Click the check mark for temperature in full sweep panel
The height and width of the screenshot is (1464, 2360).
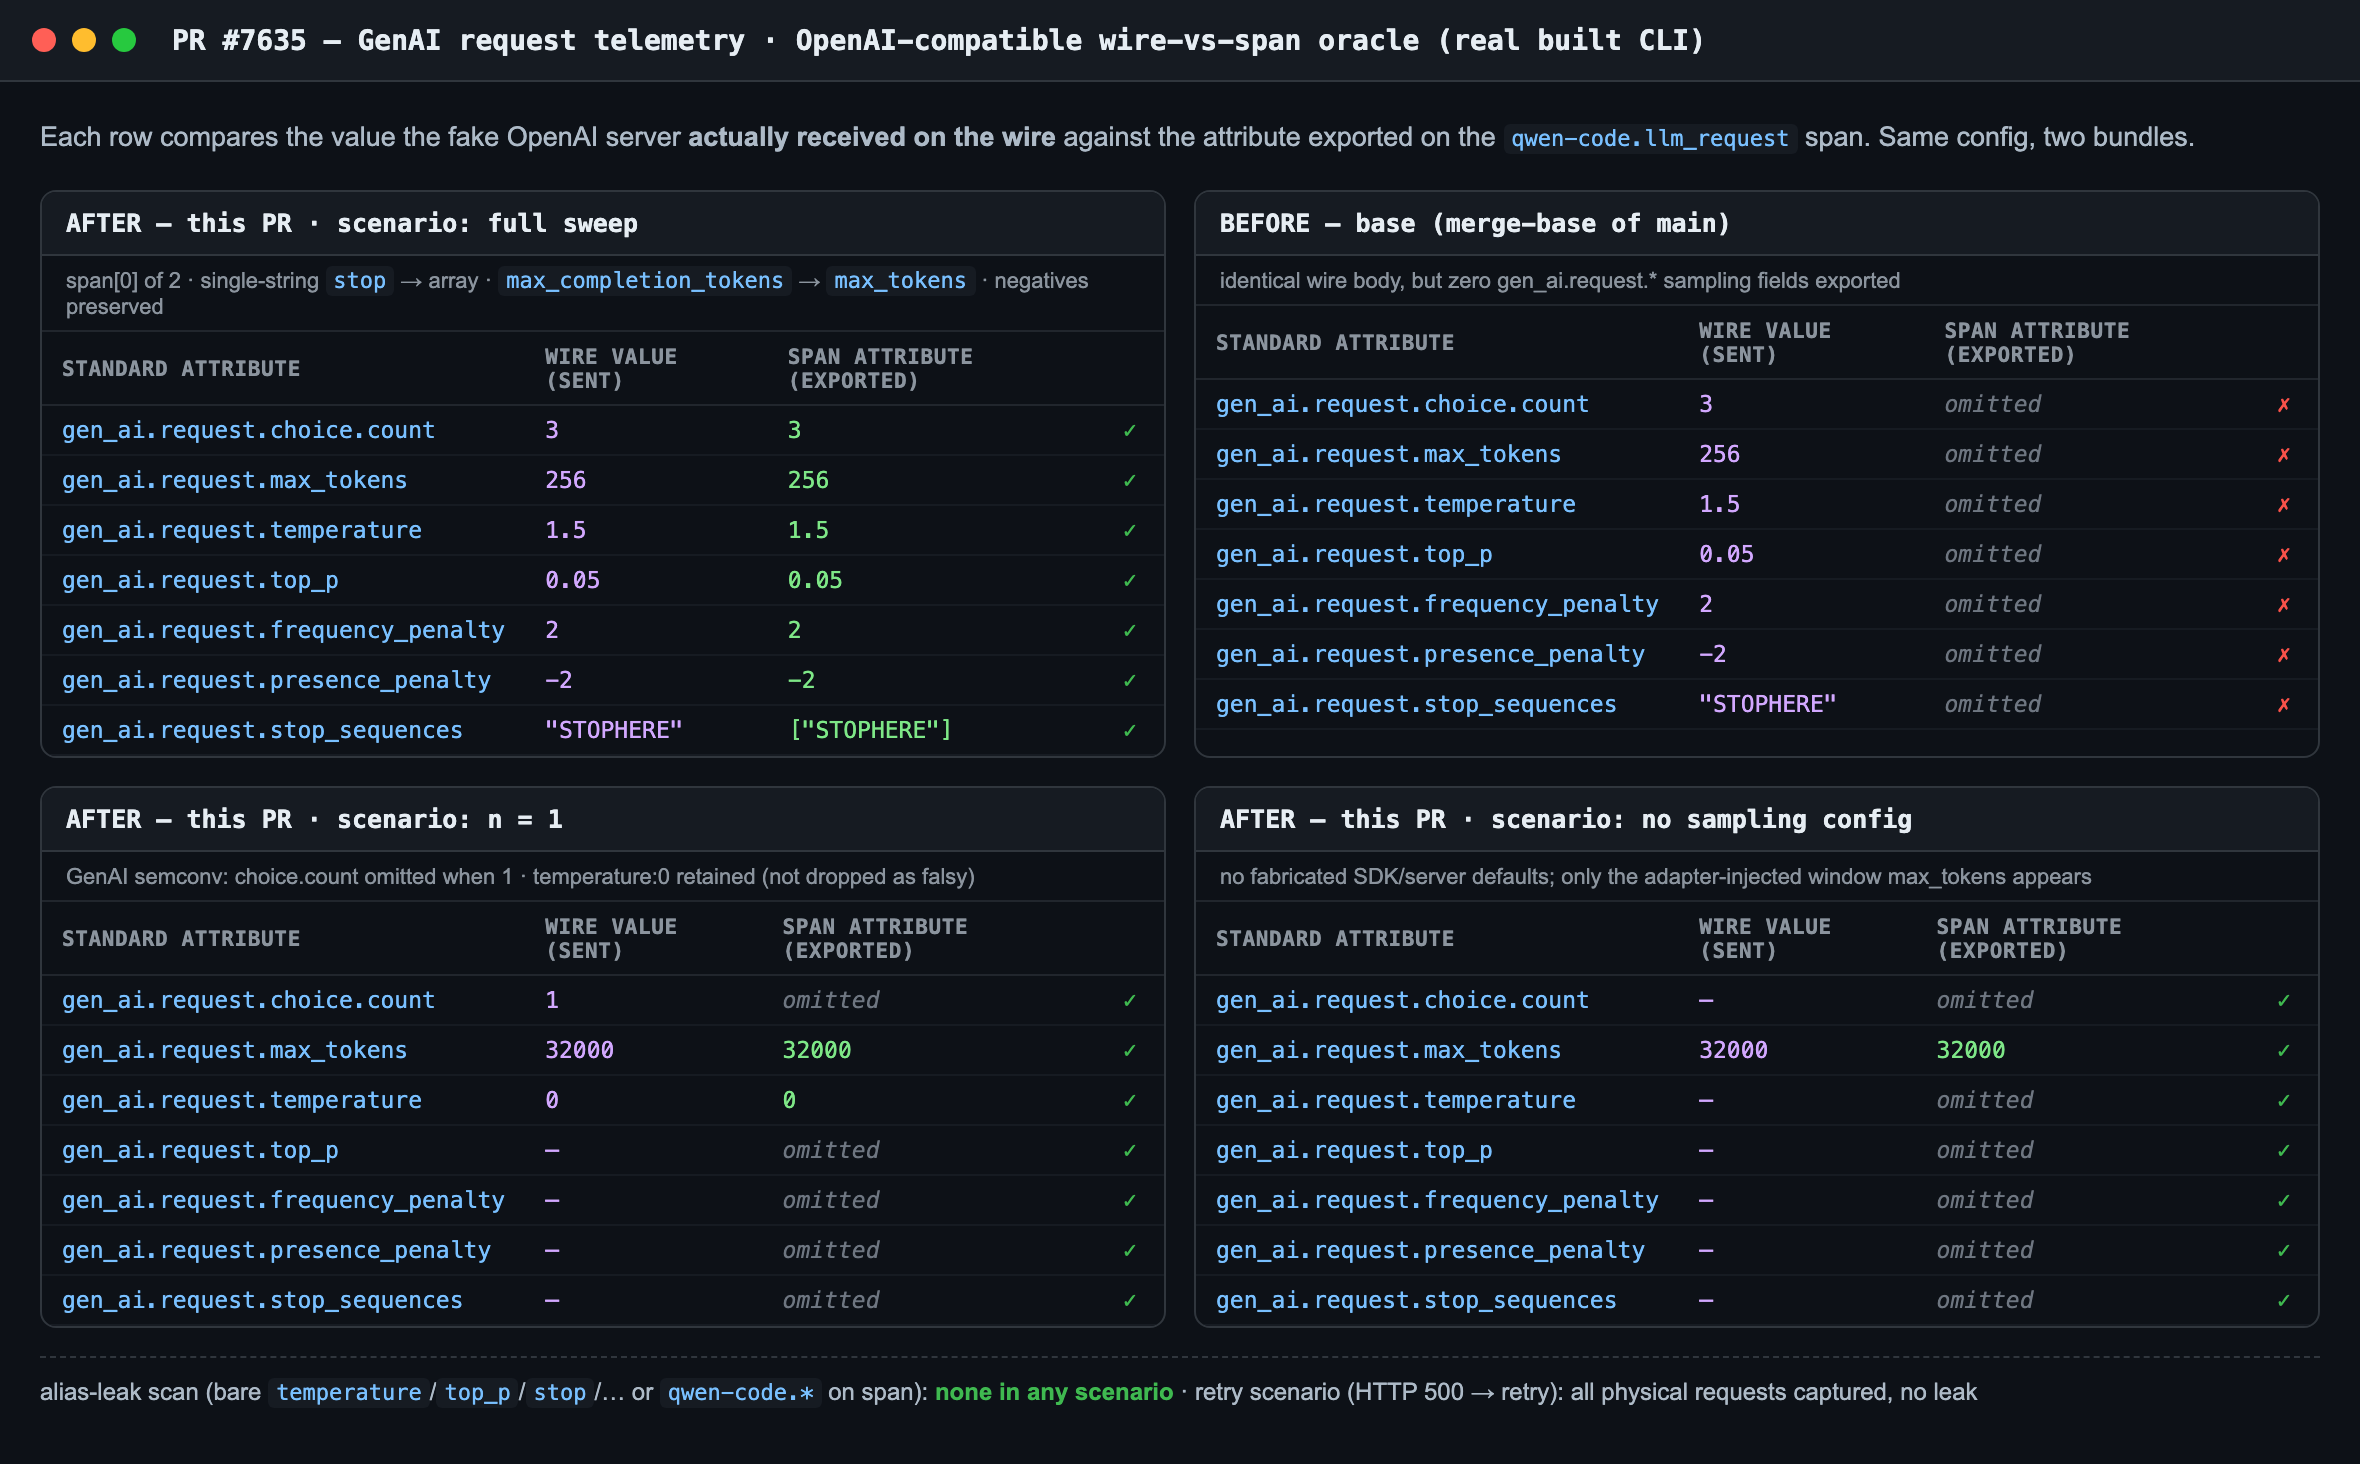click(1130, 531)
